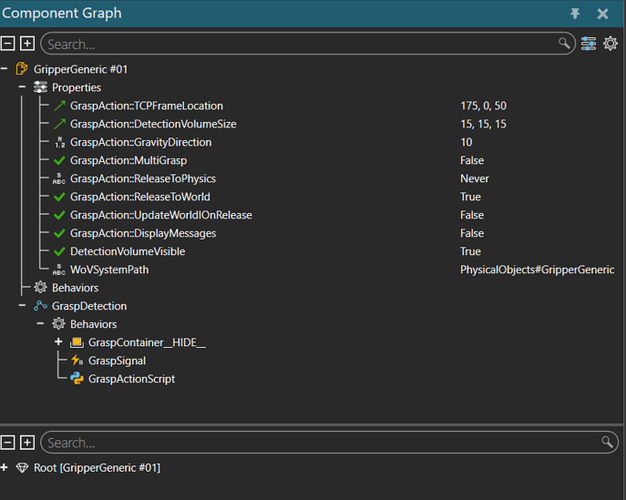Select the GraspActionScript behavior

click(x=131, y=379)
